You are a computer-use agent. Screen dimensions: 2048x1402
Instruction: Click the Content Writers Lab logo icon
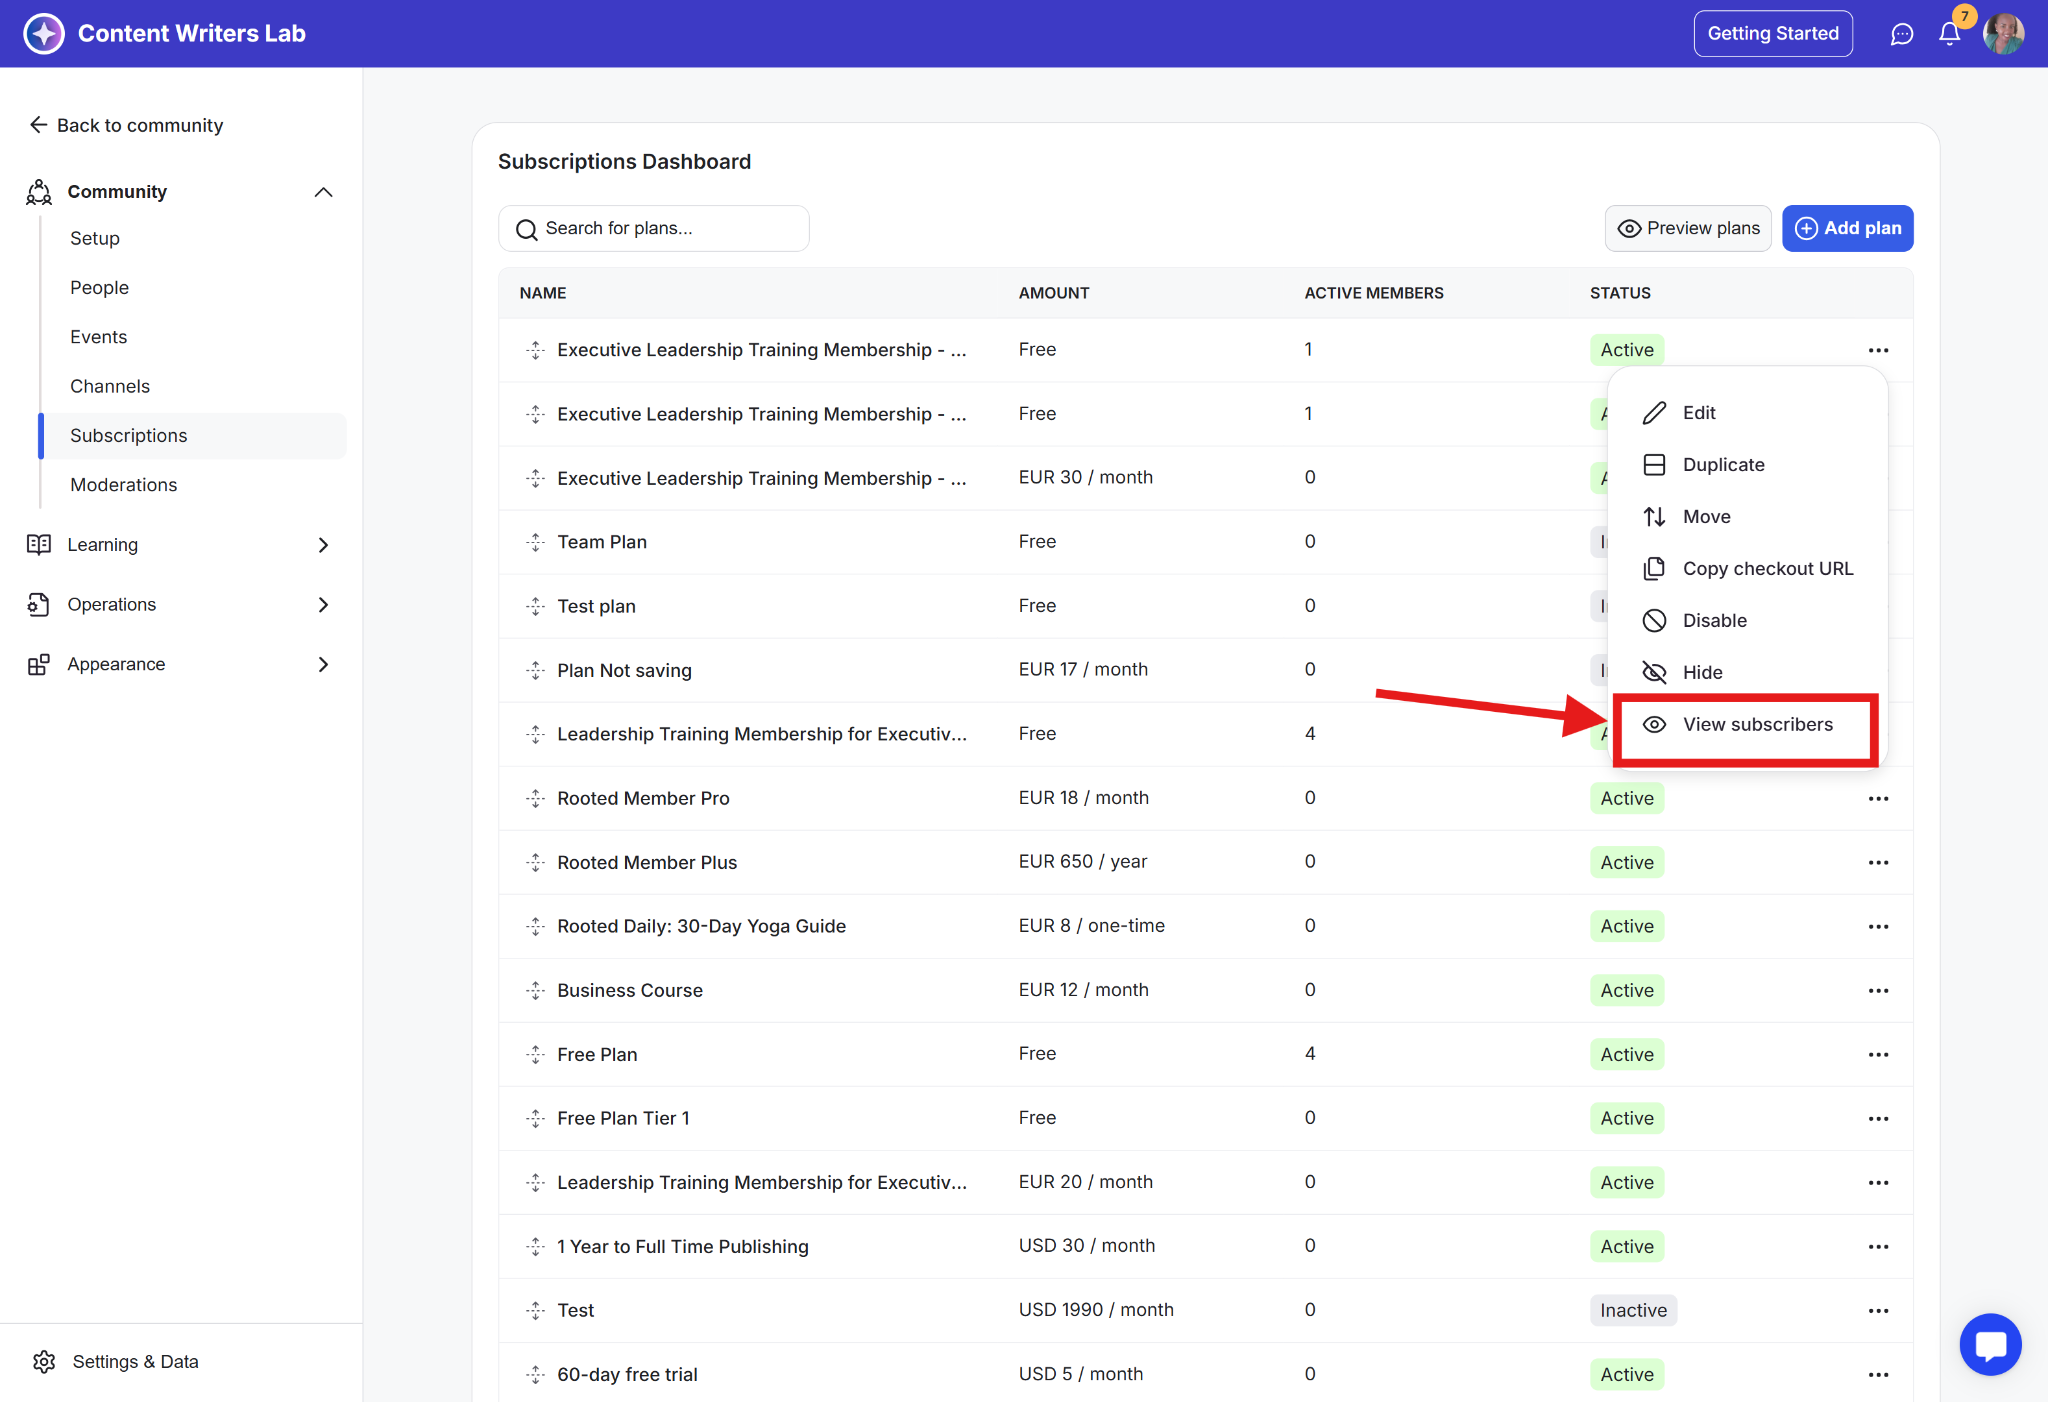point(44,34)
